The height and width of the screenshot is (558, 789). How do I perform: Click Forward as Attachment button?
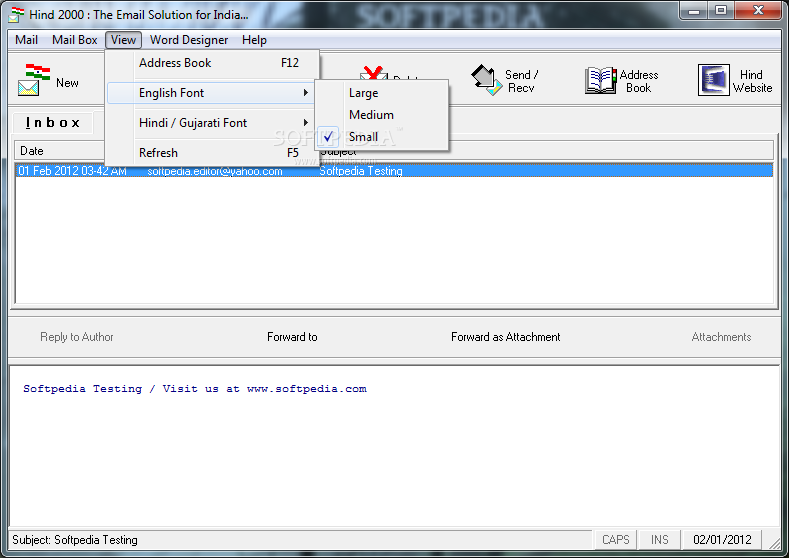click(505, 337)
